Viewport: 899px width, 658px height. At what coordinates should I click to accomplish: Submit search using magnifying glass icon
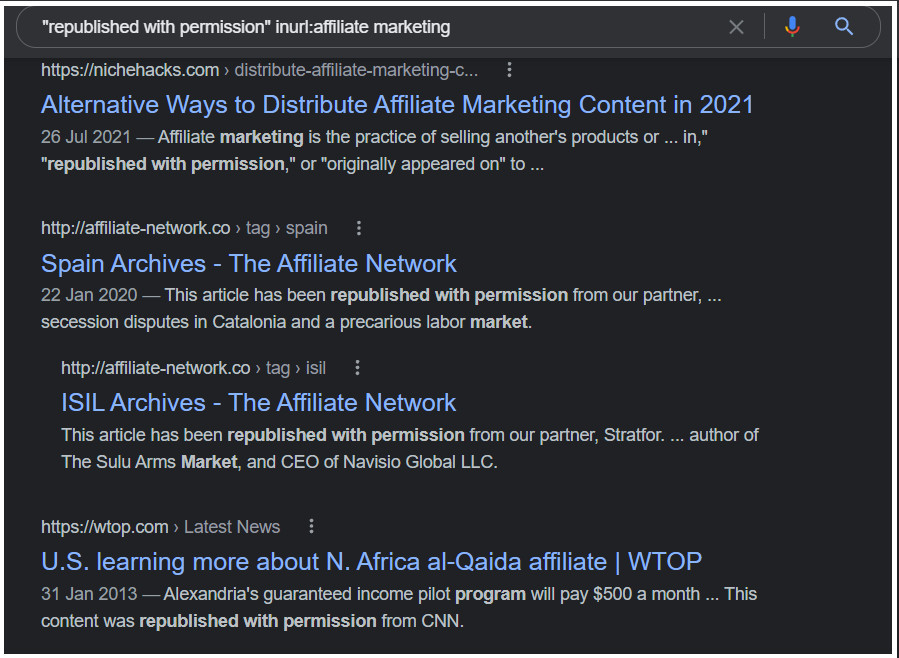click(x=843, y=26)
